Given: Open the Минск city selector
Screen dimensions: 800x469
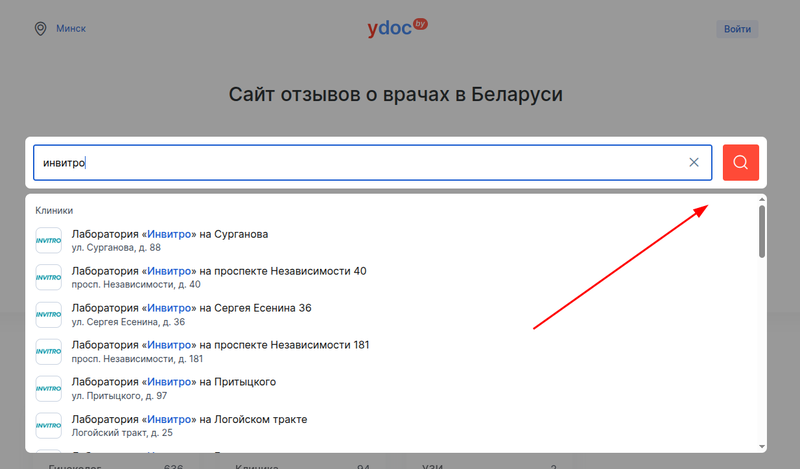Looking at the screenshot, I should (71, 29).
